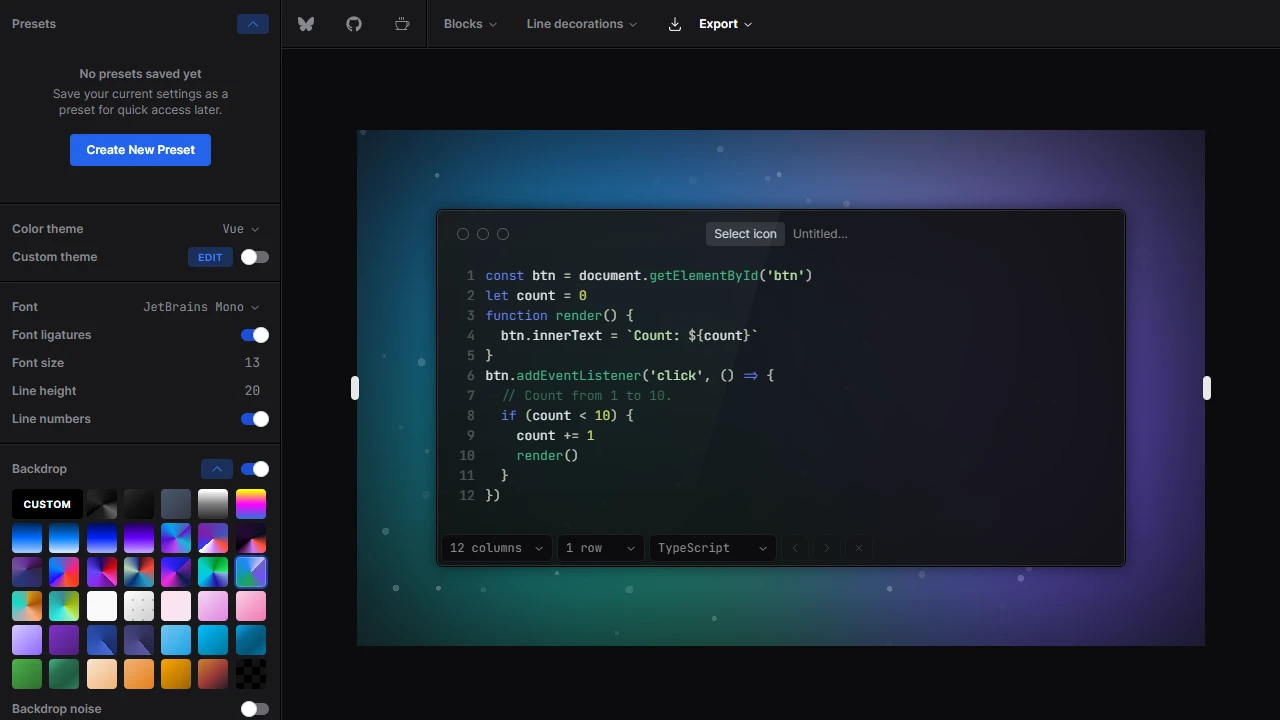Click the Untitled title field

[x=820, y=233]
